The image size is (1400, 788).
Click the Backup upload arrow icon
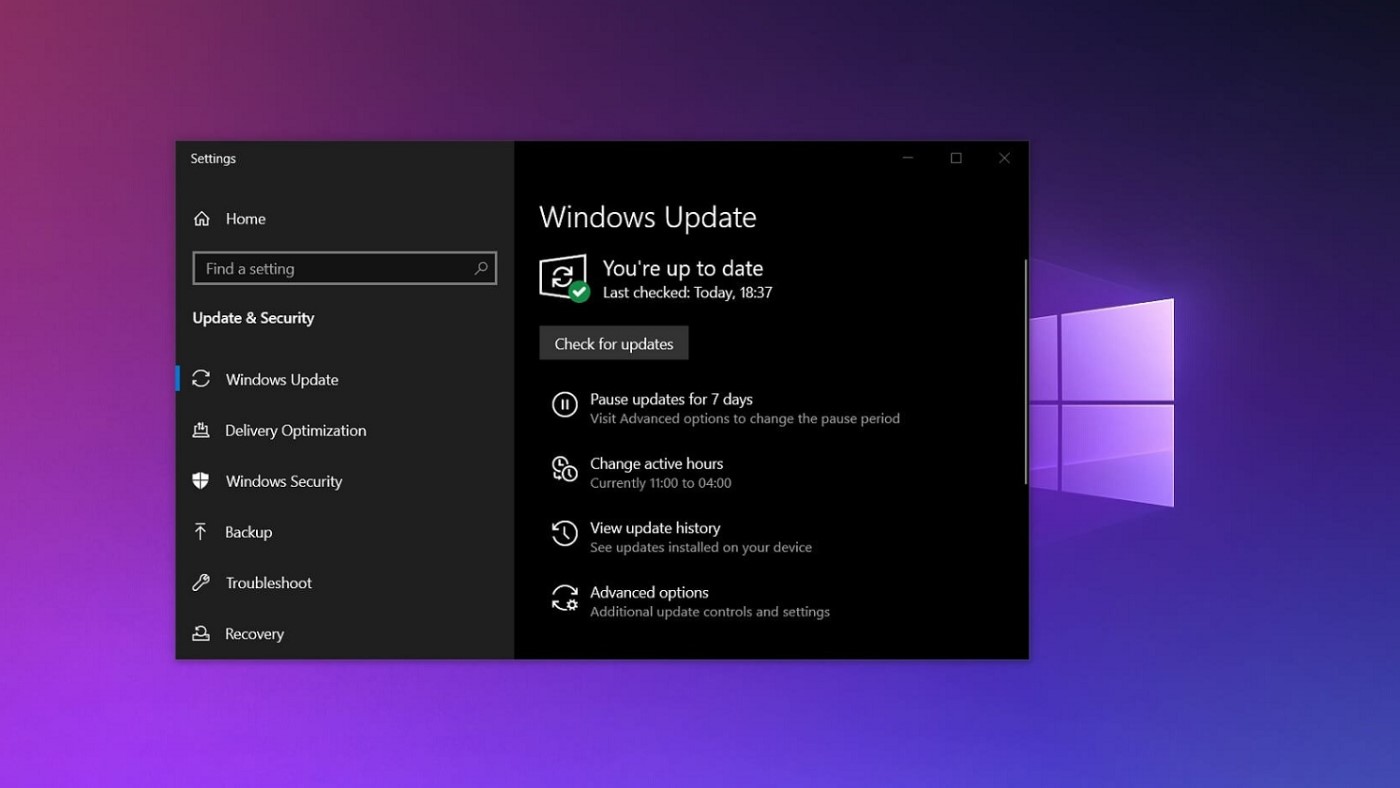coord(201,532)
